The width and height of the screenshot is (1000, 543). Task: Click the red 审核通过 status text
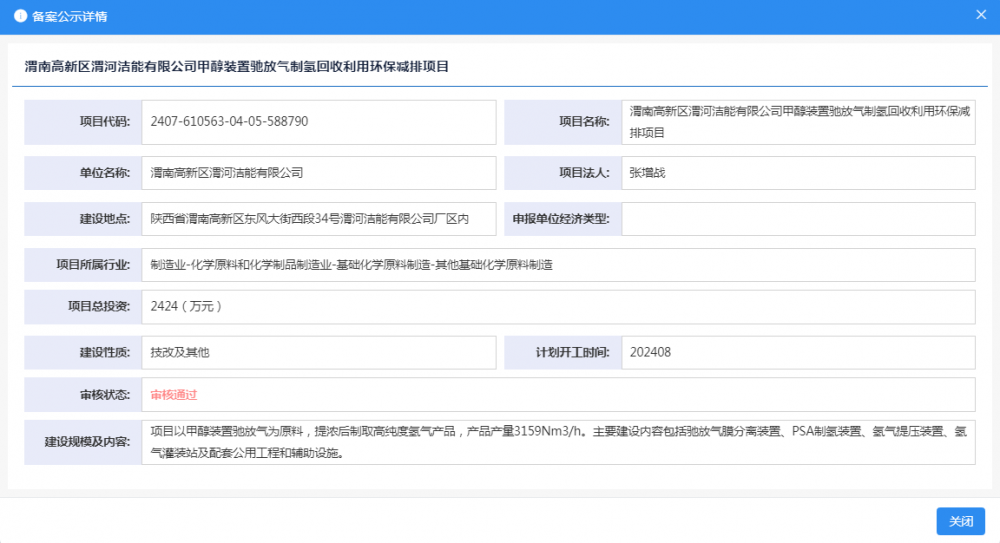click(x=174, y=395)
